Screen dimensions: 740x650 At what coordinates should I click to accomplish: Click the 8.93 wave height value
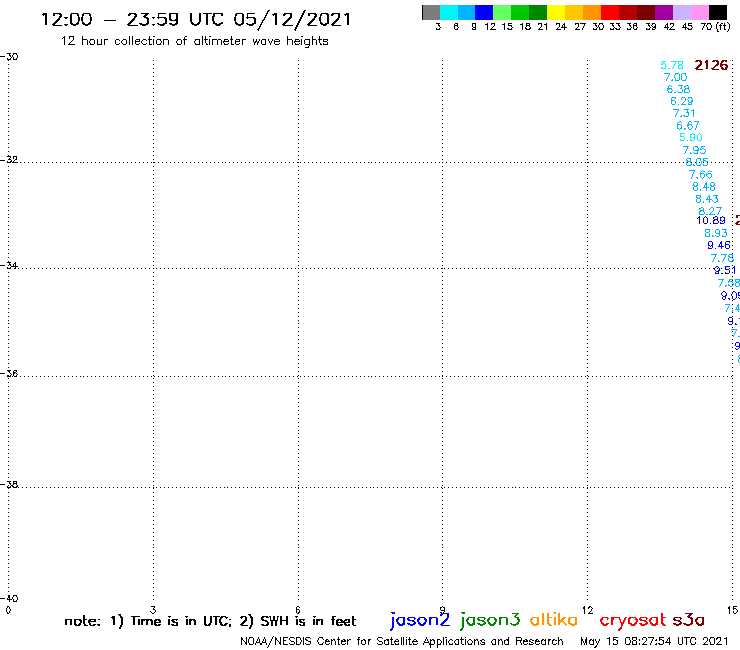coord(716,233)
